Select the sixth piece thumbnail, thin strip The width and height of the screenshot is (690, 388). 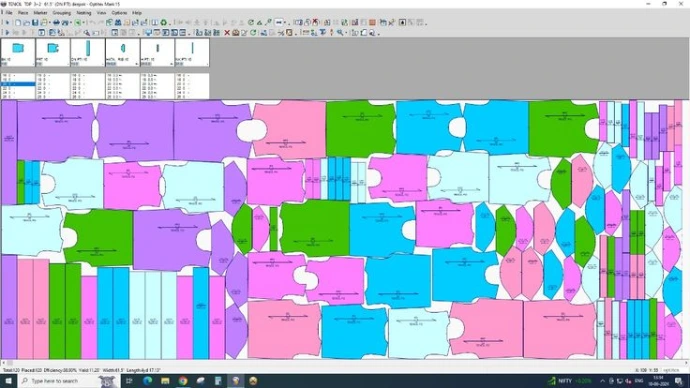[x=192, y=52]
